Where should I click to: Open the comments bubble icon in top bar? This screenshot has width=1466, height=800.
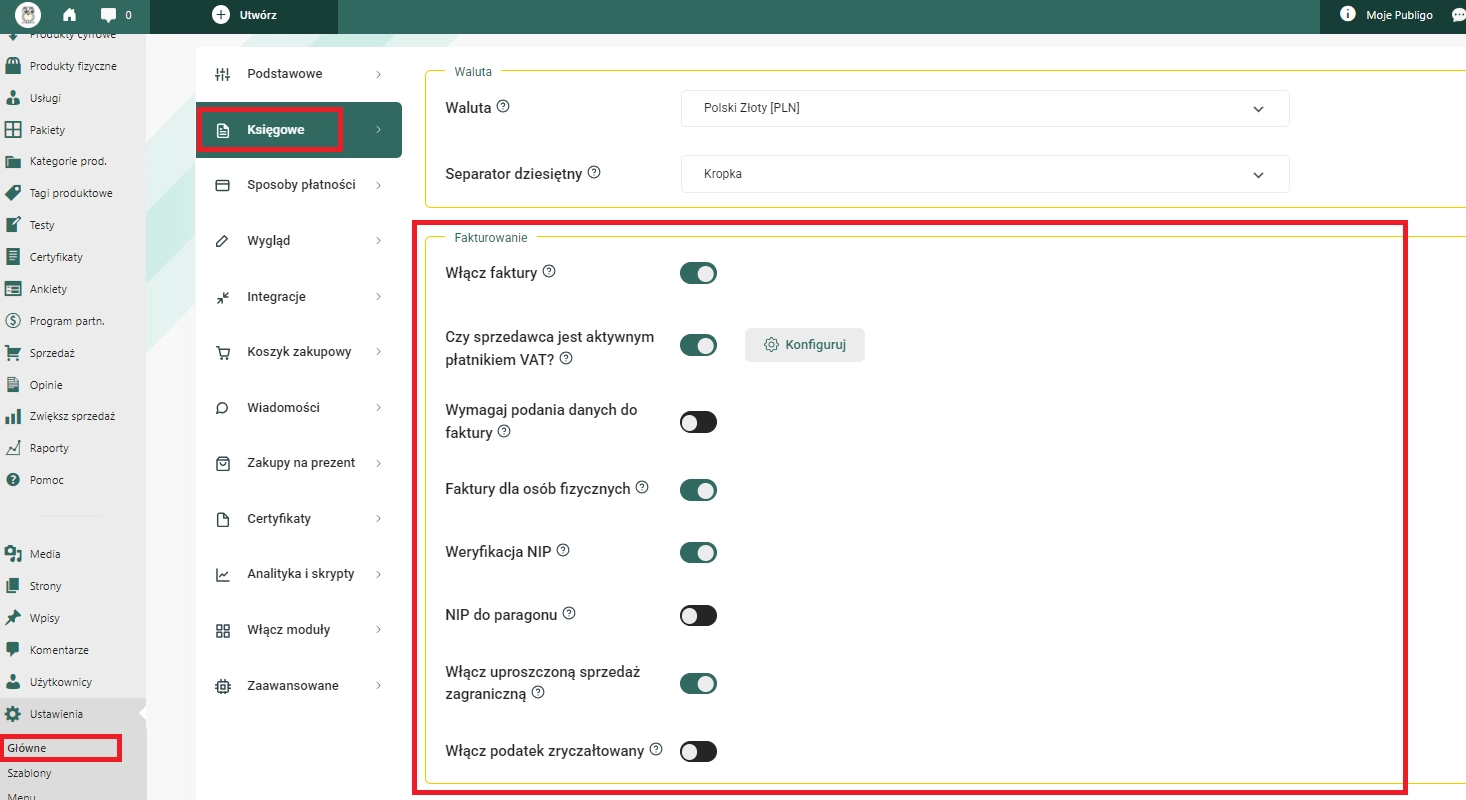(108, 15)
